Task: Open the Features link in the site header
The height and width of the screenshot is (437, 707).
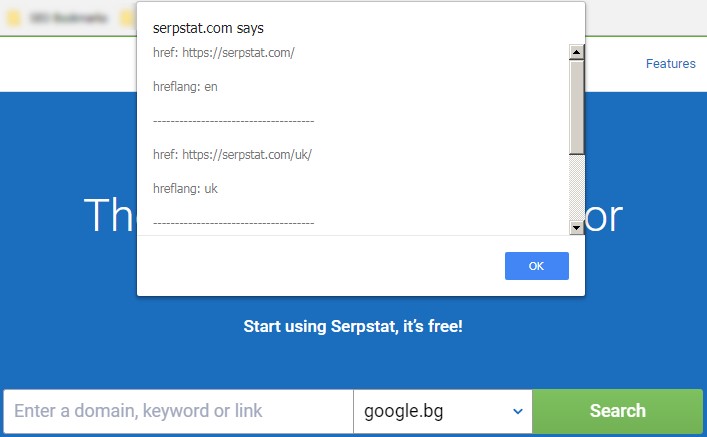Action: click(x=670, y=64)
